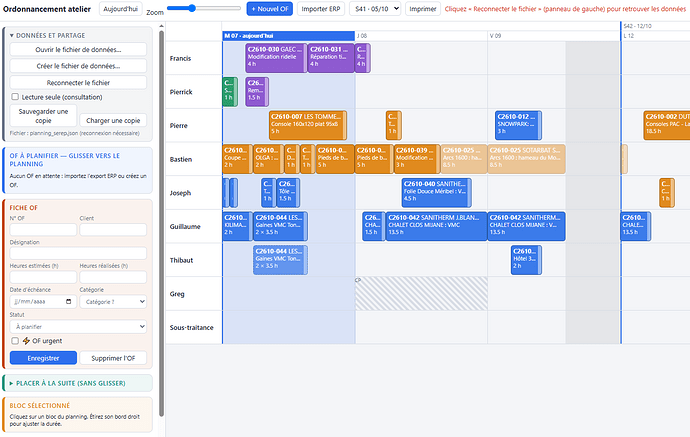
Task: Collapse the Données et partage section
Action: point(48,35)
